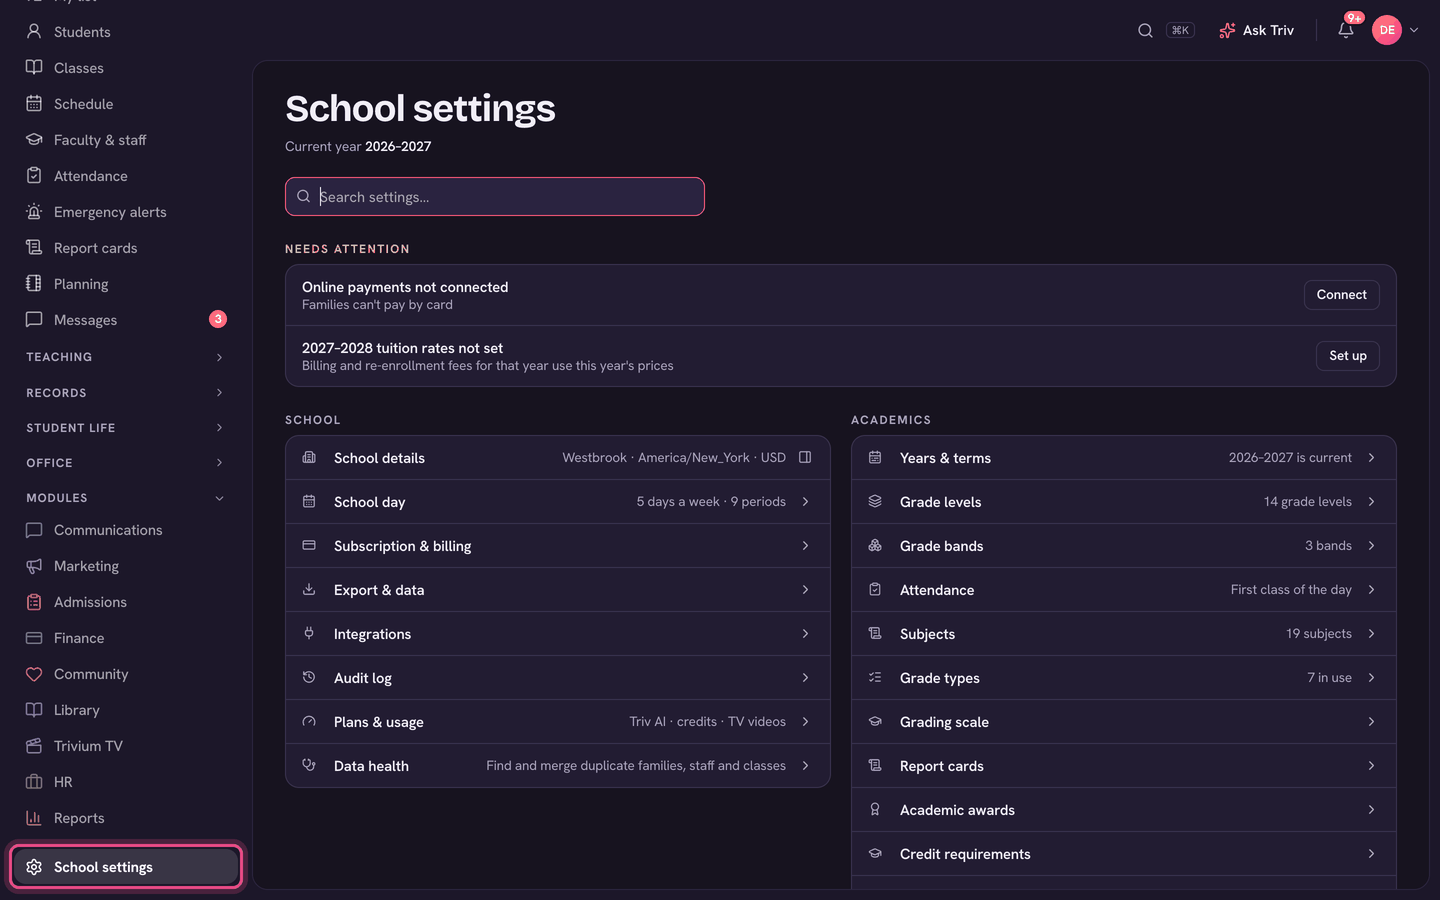1440x900 pixels.
Task: Open the Academic awards row
Action: tap(1124, 810)
